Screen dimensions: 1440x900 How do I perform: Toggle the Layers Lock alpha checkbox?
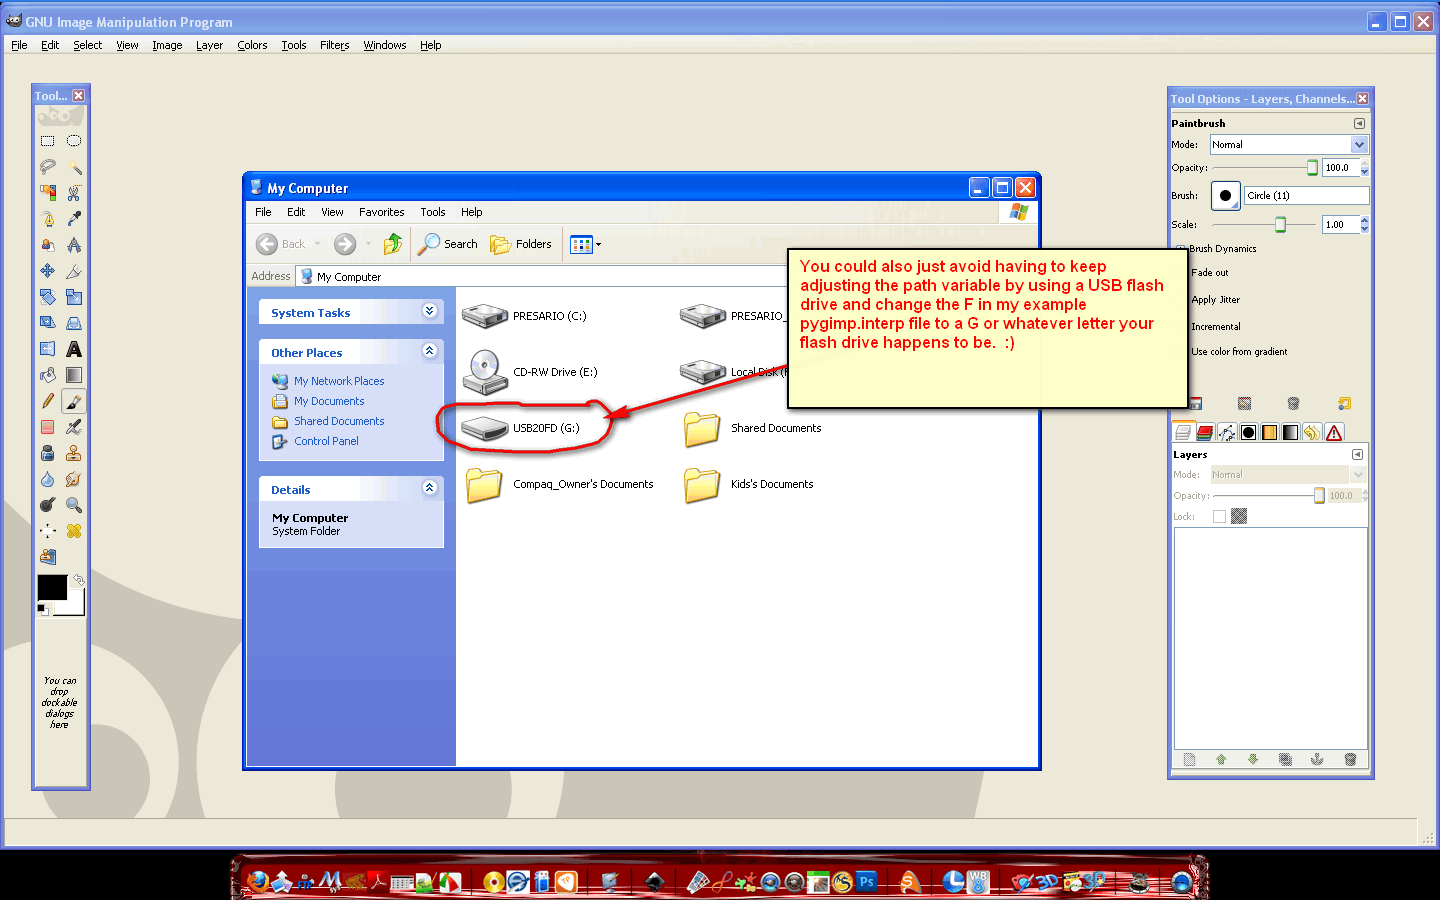point(1219,517)
